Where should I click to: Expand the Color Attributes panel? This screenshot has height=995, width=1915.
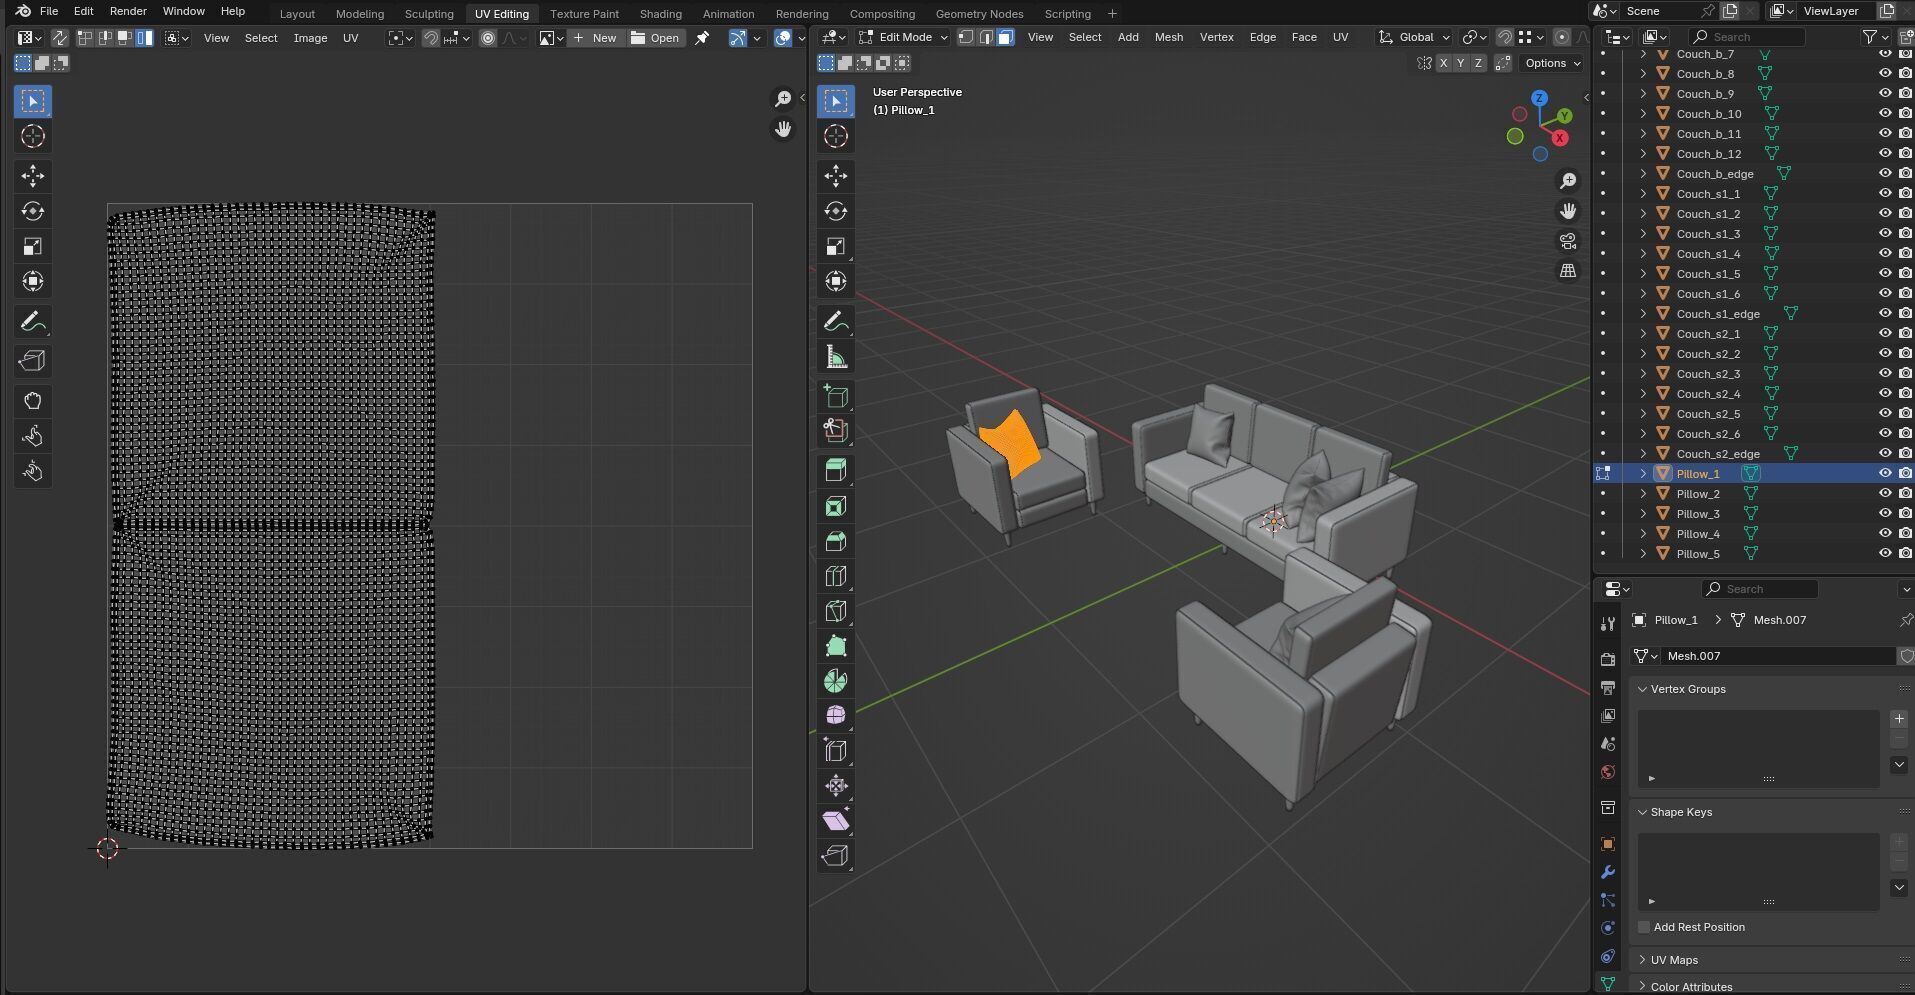coord(1691,986)
